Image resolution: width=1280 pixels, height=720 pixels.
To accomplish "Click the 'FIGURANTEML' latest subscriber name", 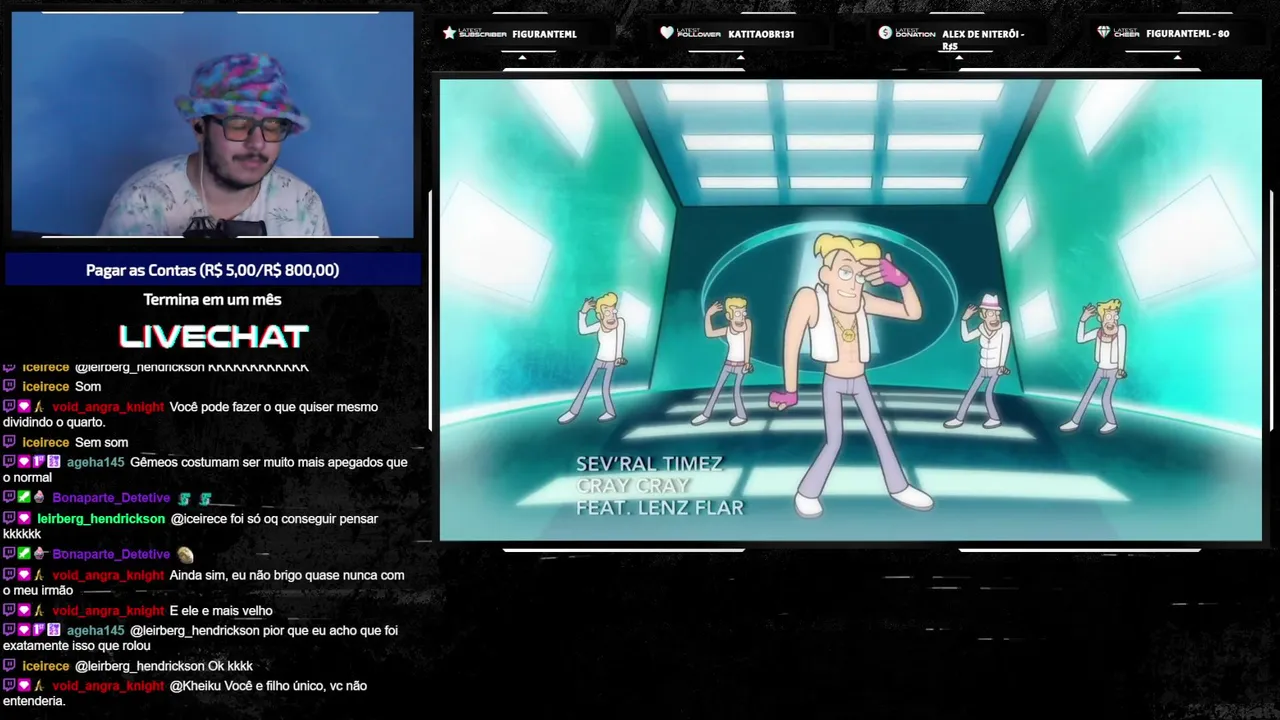I will (544, 34).
